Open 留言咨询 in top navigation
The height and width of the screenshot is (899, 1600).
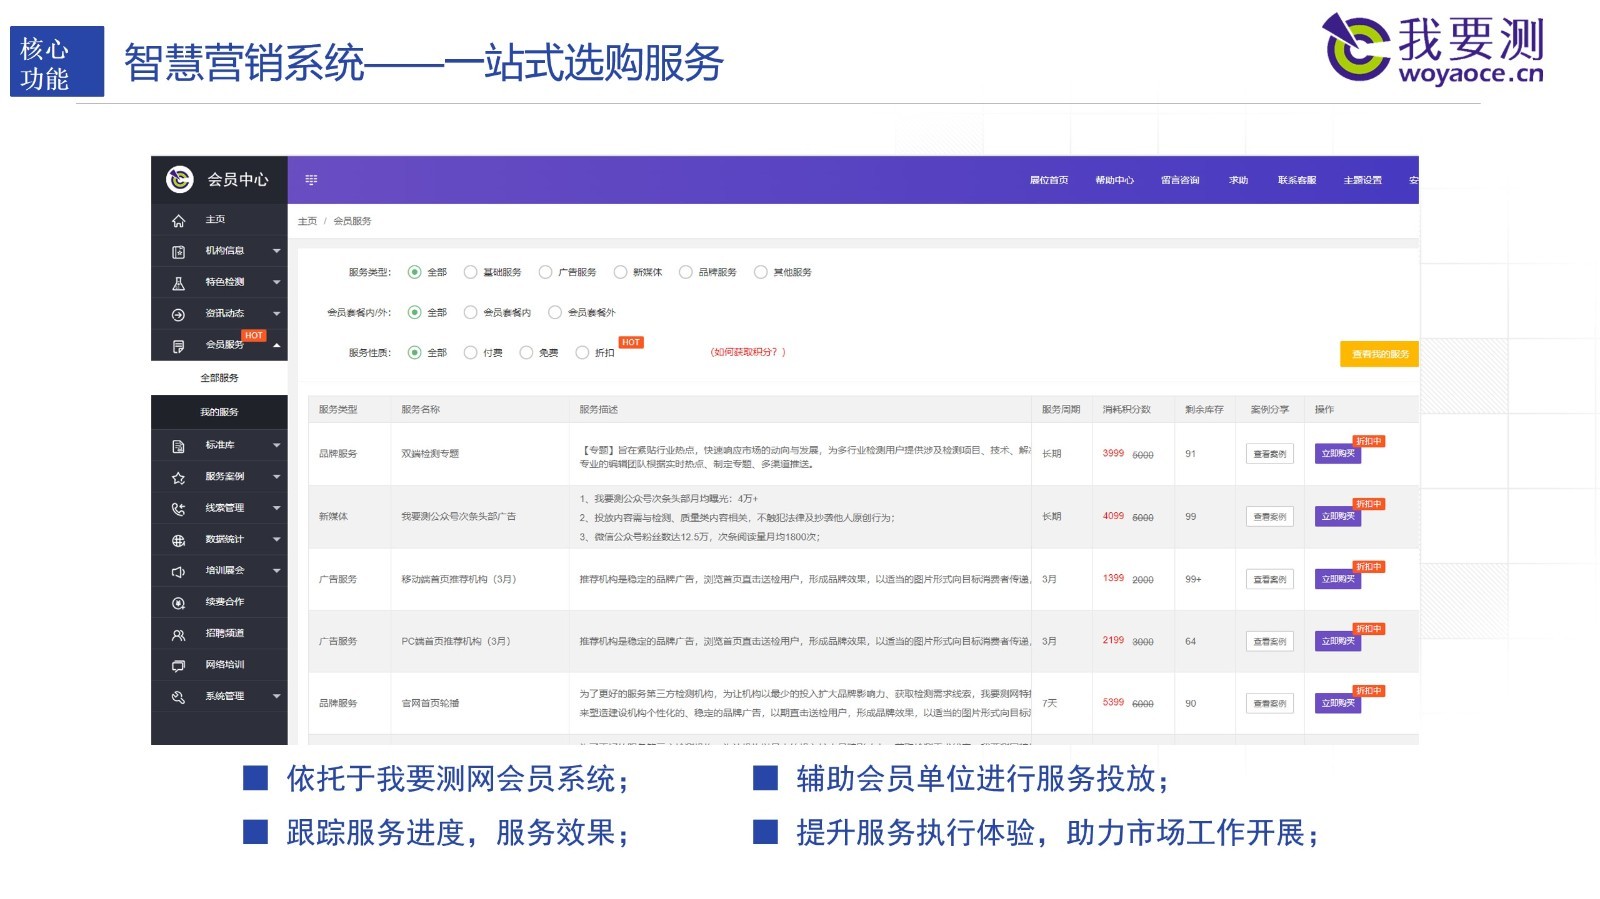tap(1180, 180)
